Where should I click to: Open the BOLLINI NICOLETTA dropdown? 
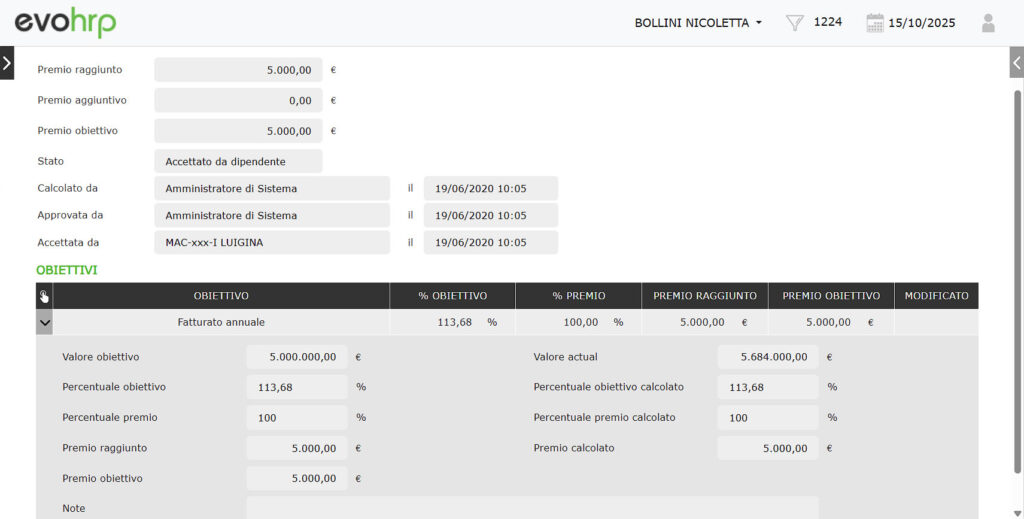(x=698, y=23)
